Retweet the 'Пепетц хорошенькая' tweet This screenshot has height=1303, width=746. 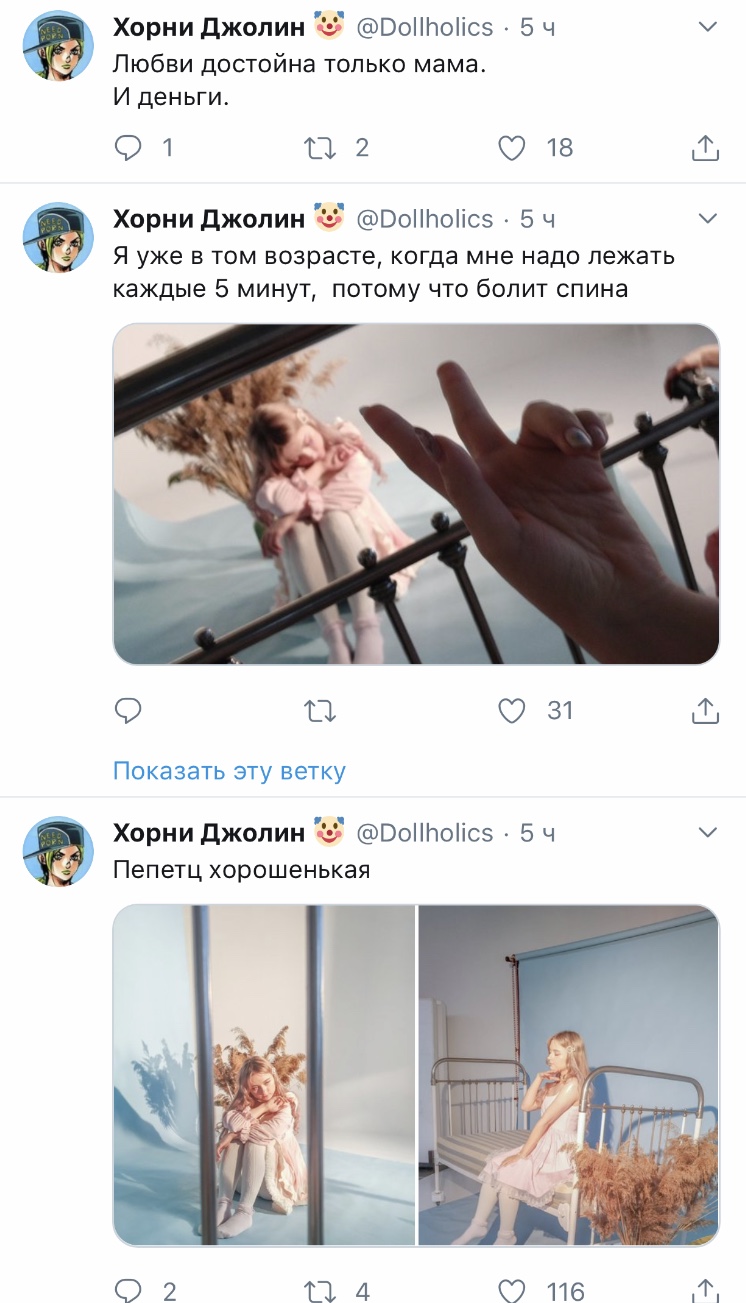click(320, 1290)
